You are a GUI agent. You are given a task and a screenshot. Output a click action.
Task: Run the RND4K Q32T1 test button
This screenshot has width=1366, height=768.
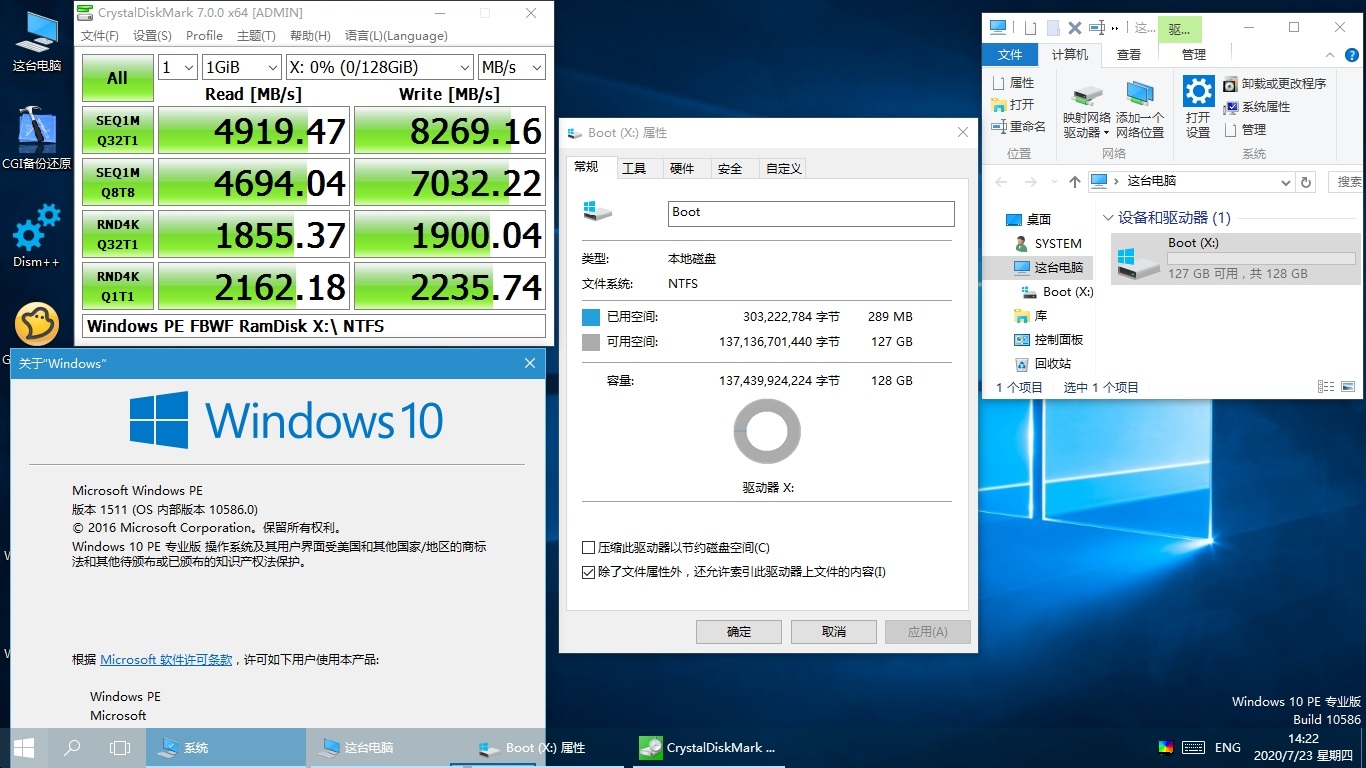point(117,235)
